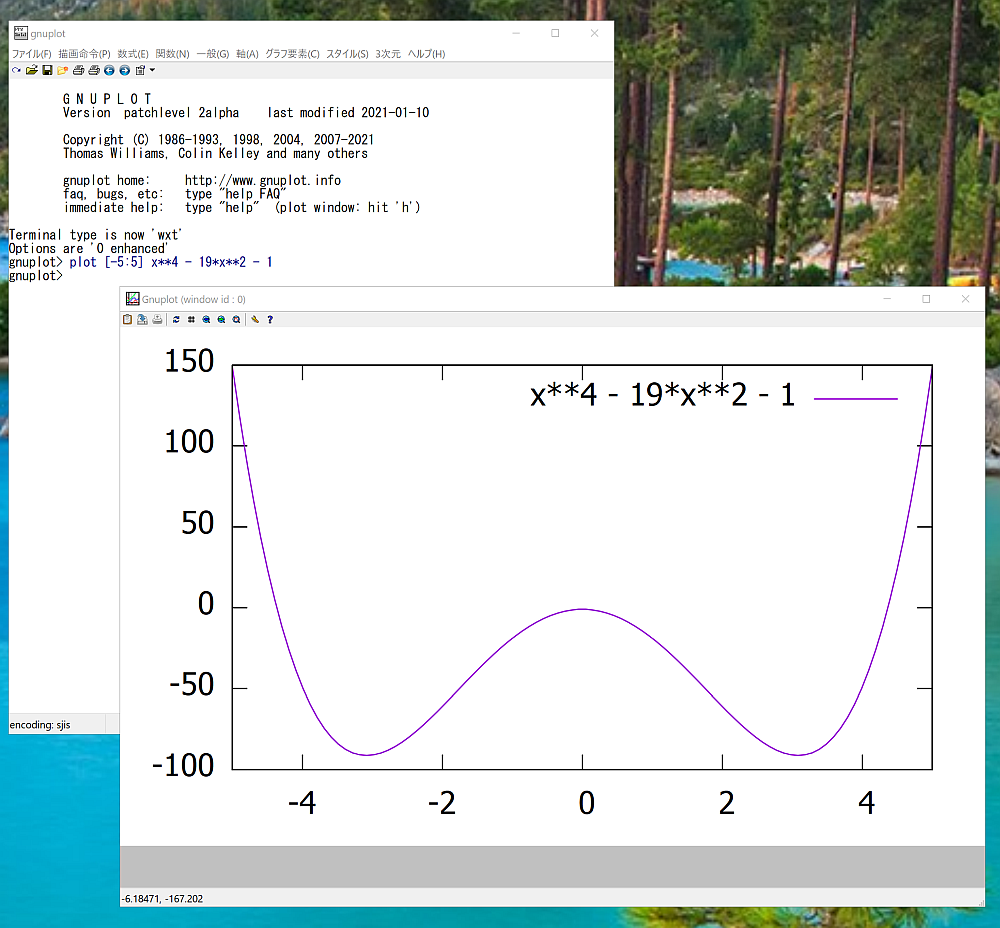Viewport: 1000px width, 928px height.
Task: Print the plot from the plot window toolbar
Action: pyautogui.click(x=157, y=320)
